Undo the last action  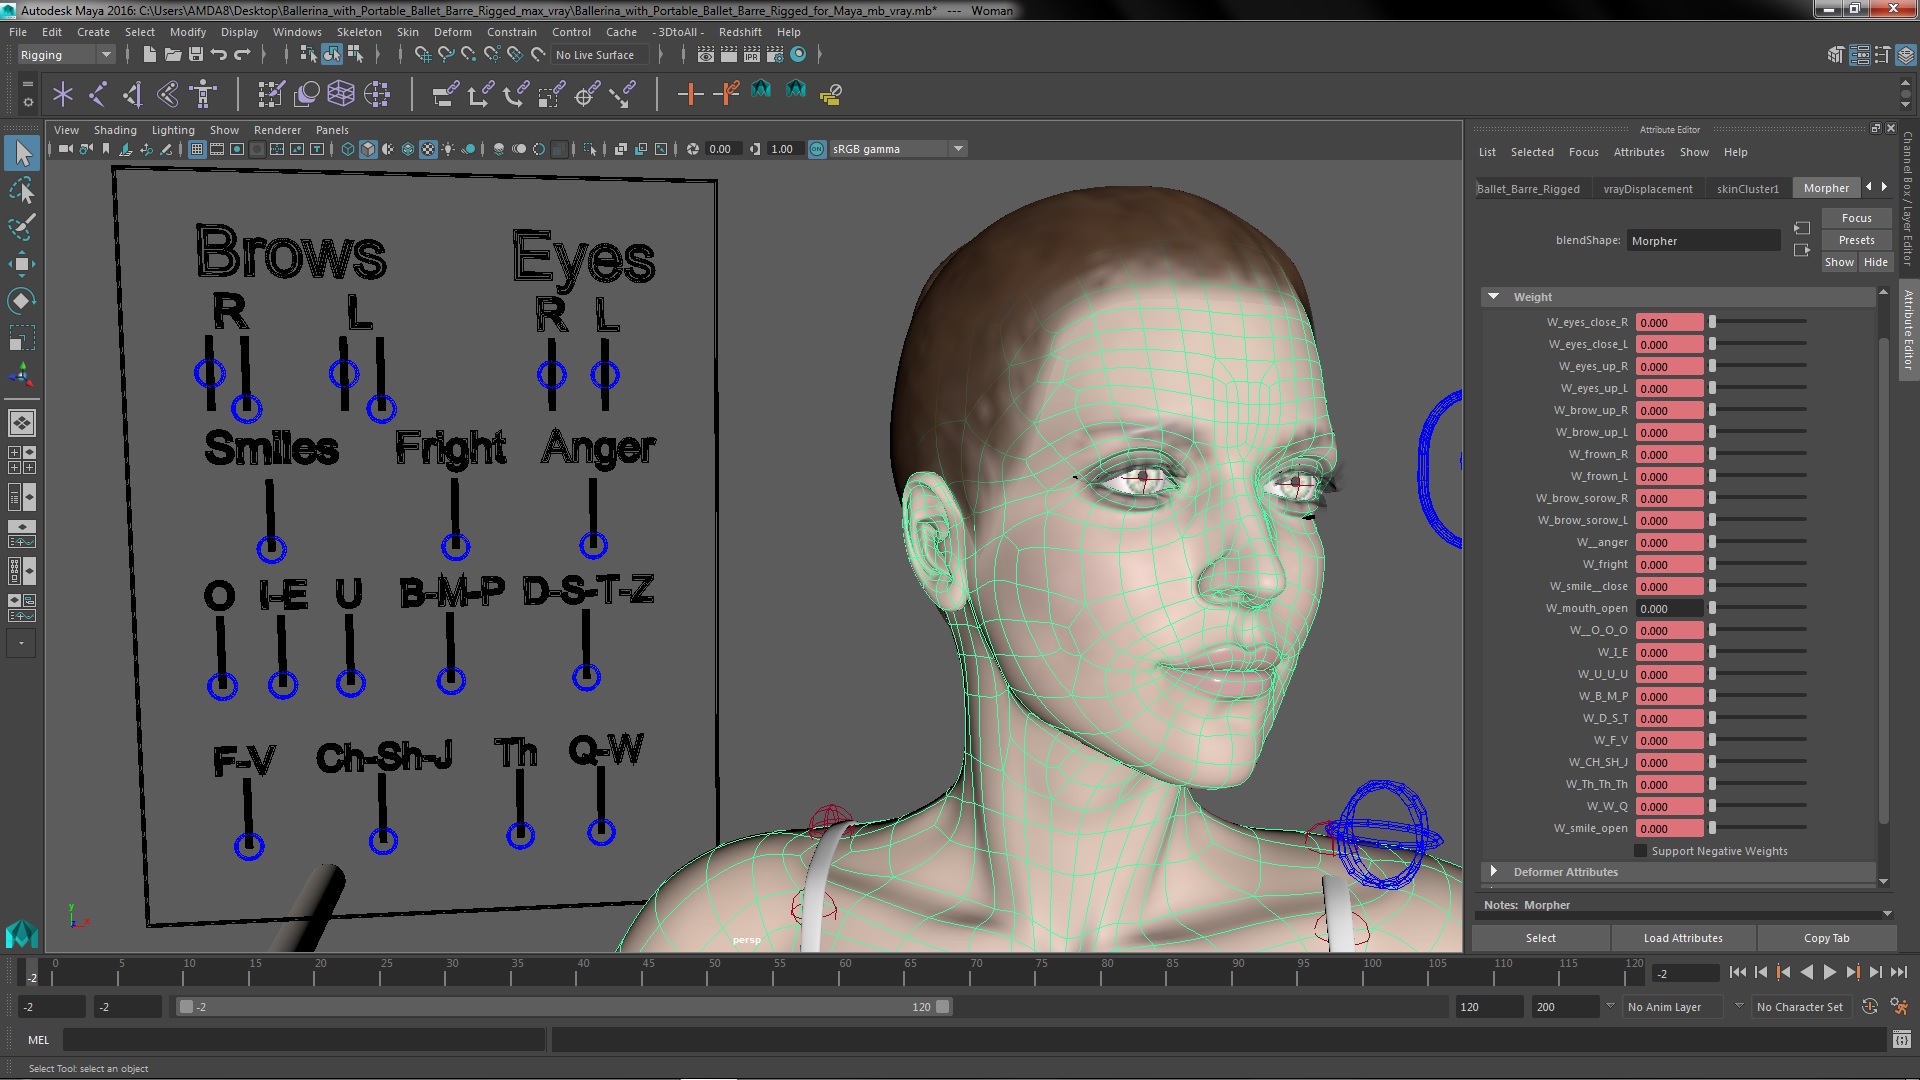219,54
